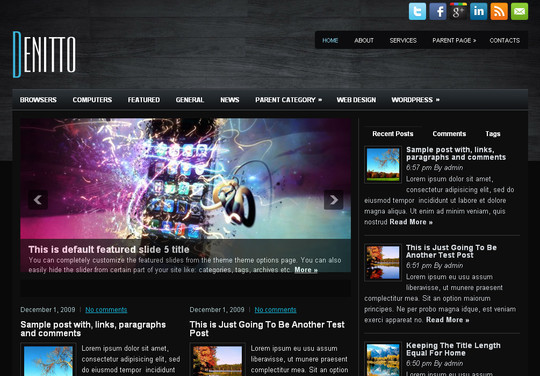Follow the slide's More » link

pyautogui.click(x=306, y=270)
